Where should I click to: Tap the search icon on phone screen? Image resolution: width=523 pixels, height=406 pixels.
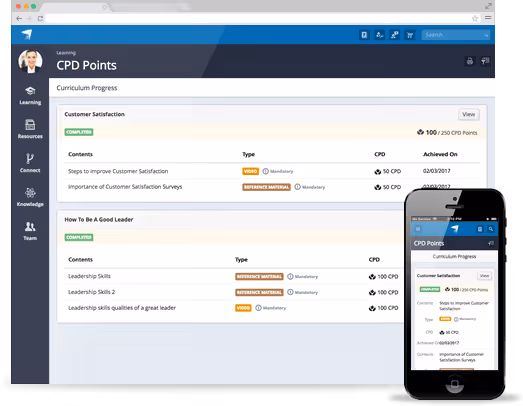pos(491,229)
